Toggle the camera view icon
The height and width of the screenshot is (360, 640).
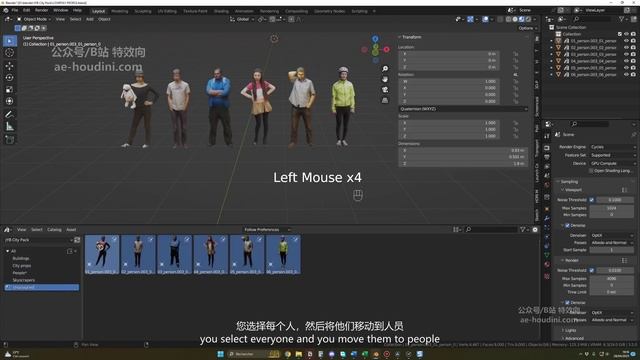385,90
